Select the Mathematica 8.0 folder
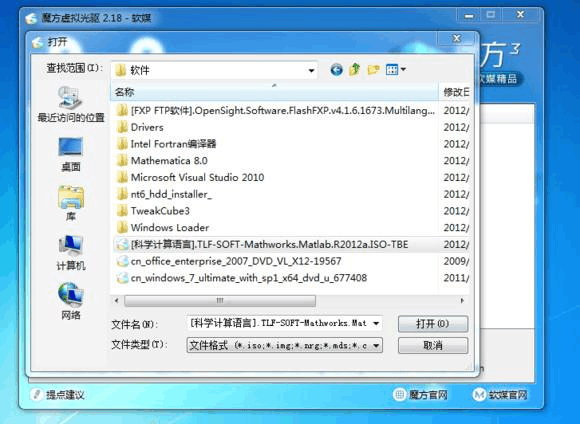The width and height of the screenshot is (580, 424). pos(162,161)
